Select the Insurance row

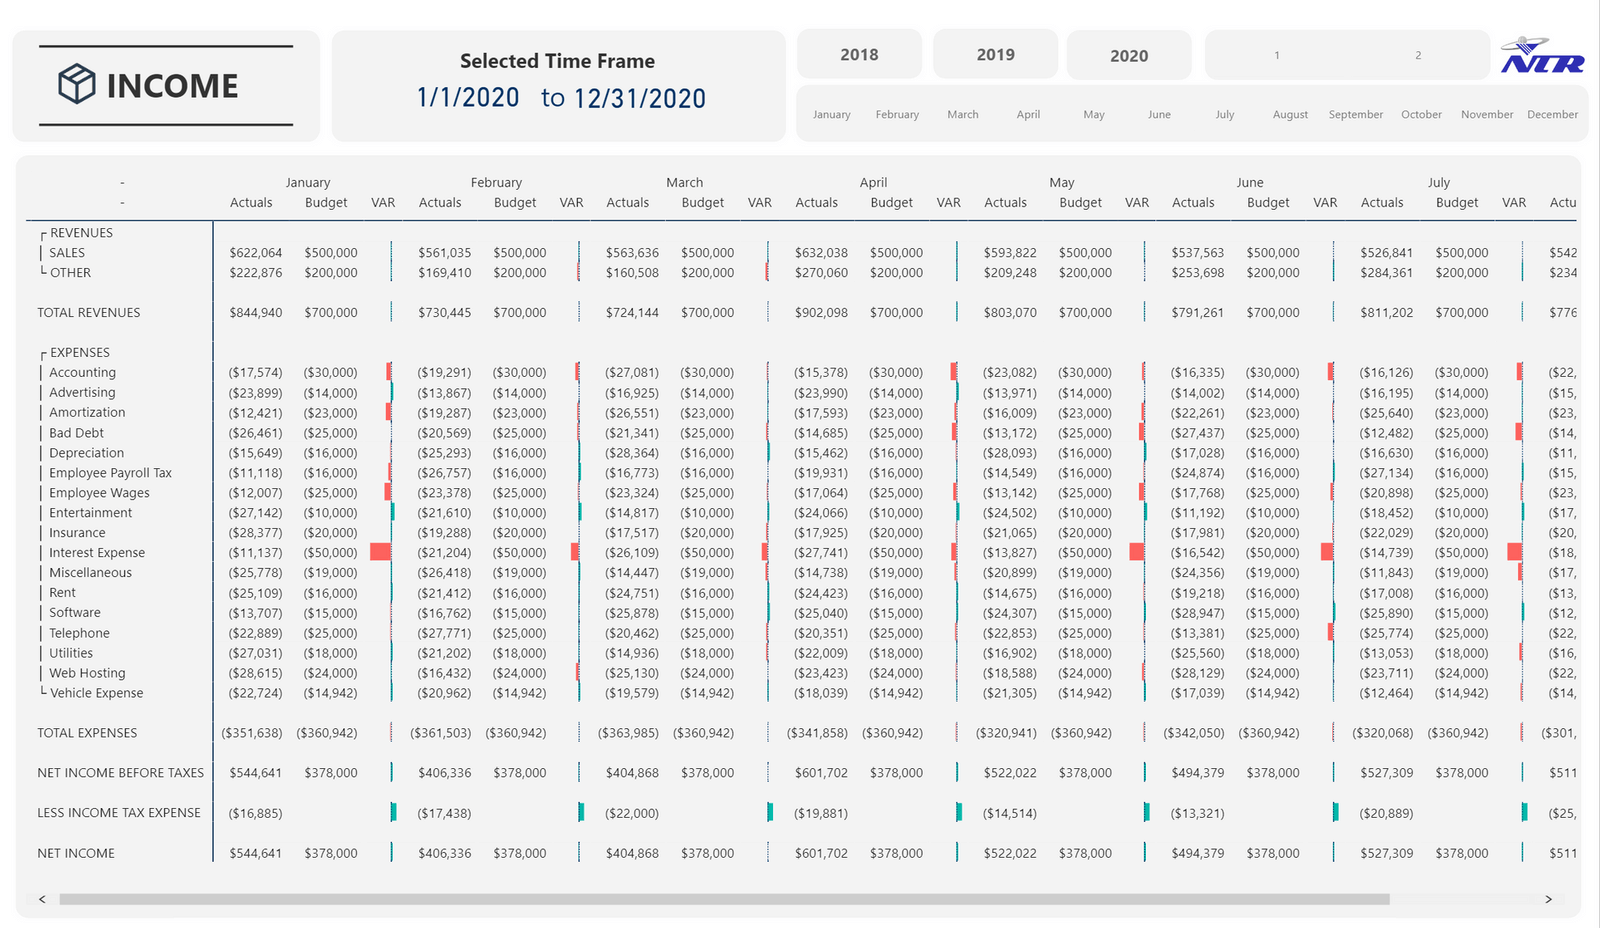(77, 533)
